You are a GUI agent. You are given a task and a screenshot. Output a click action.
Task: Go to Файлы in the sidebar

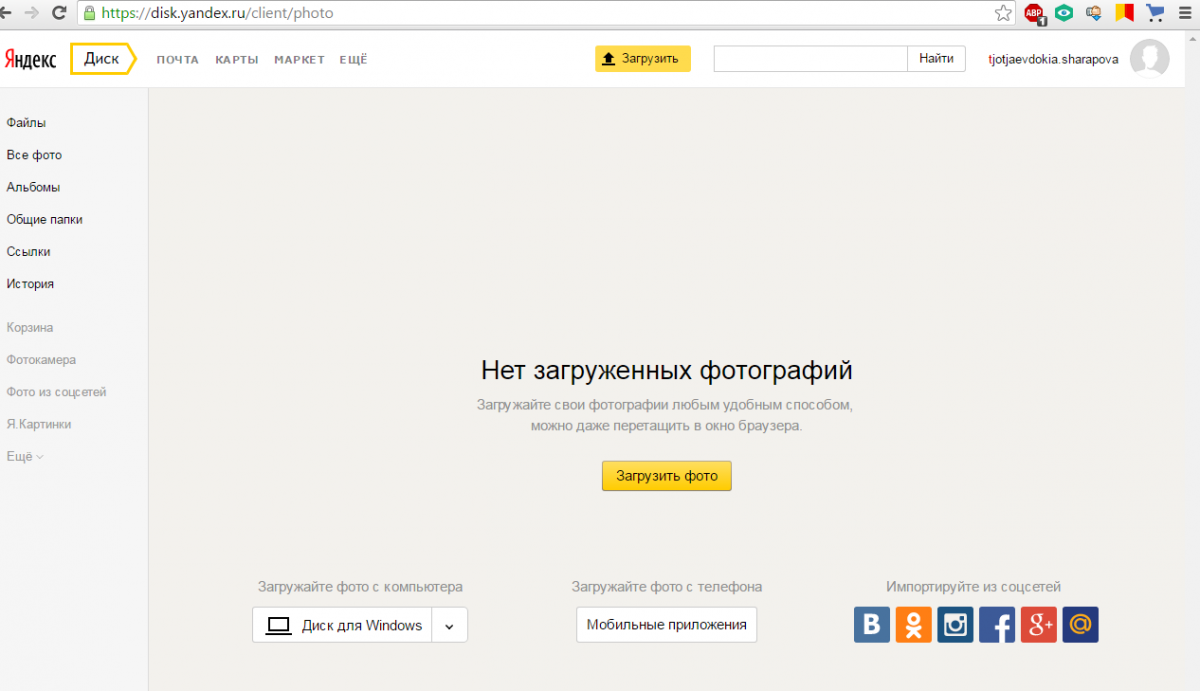click(26, 123)
